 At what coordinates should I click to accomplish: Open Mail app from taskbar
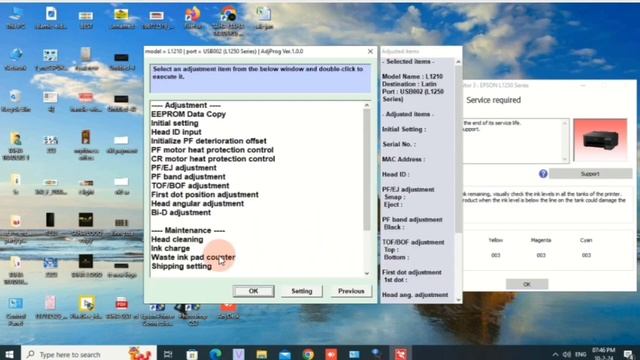point(285,354)
